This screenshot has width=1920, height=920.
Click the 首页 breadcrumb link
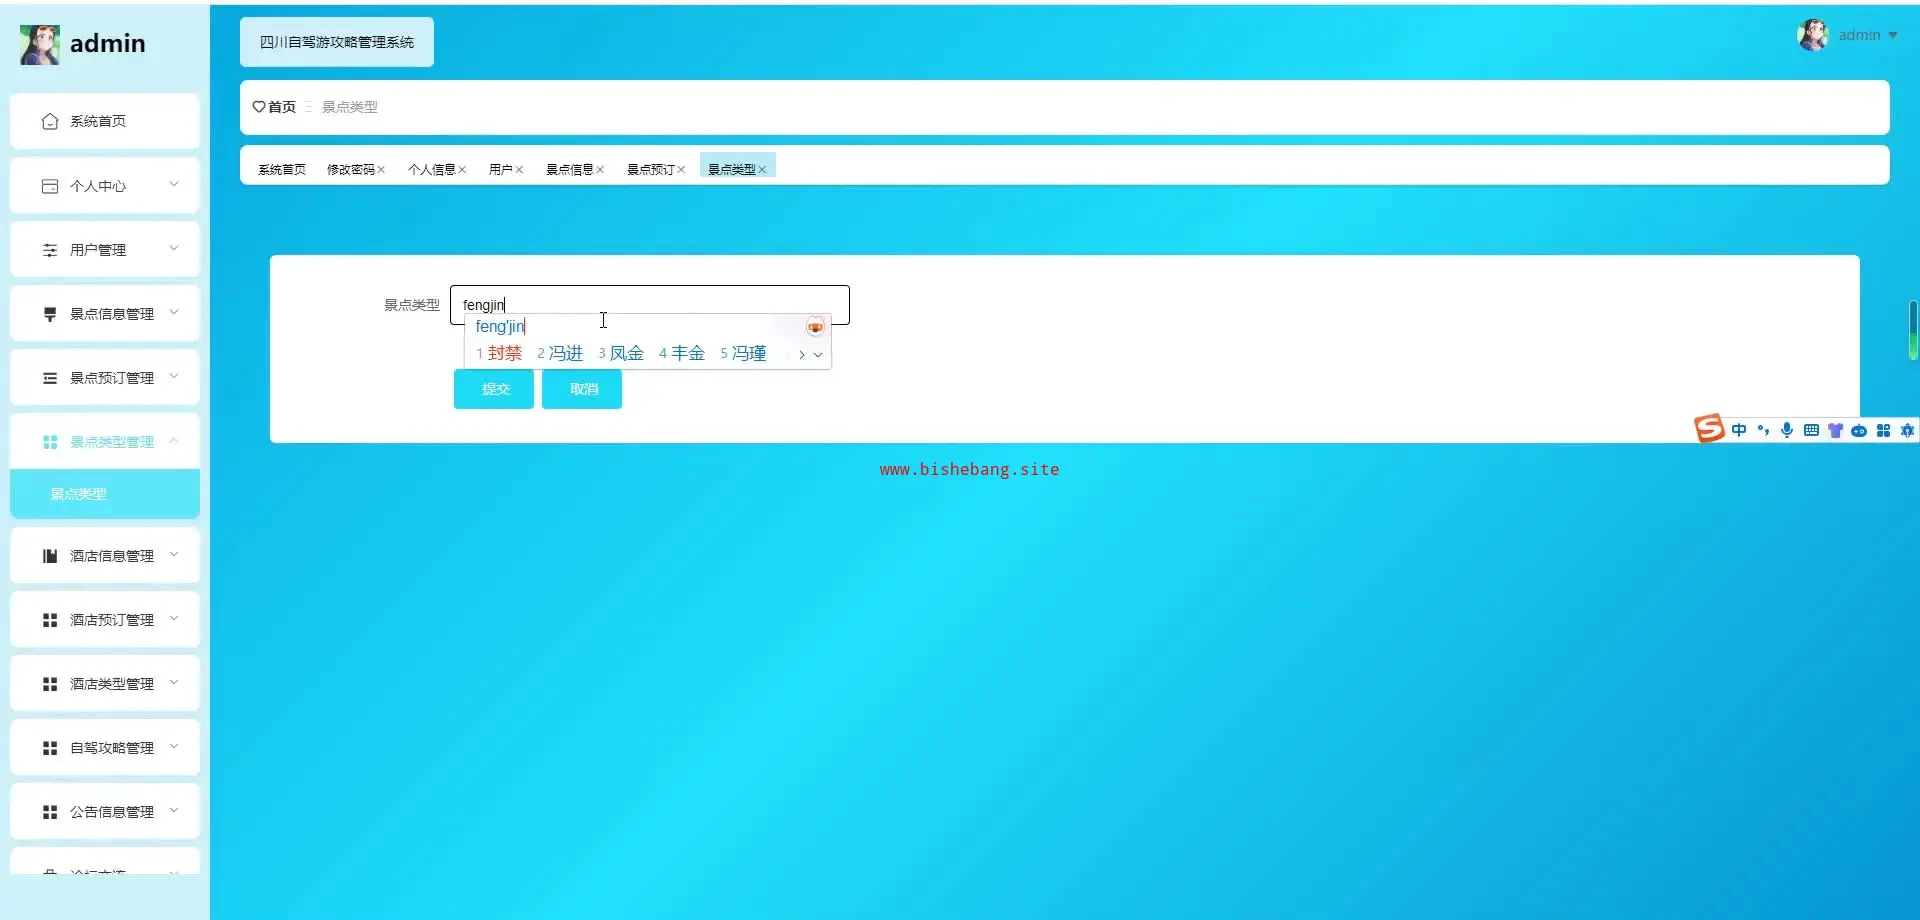coord(282,107)
